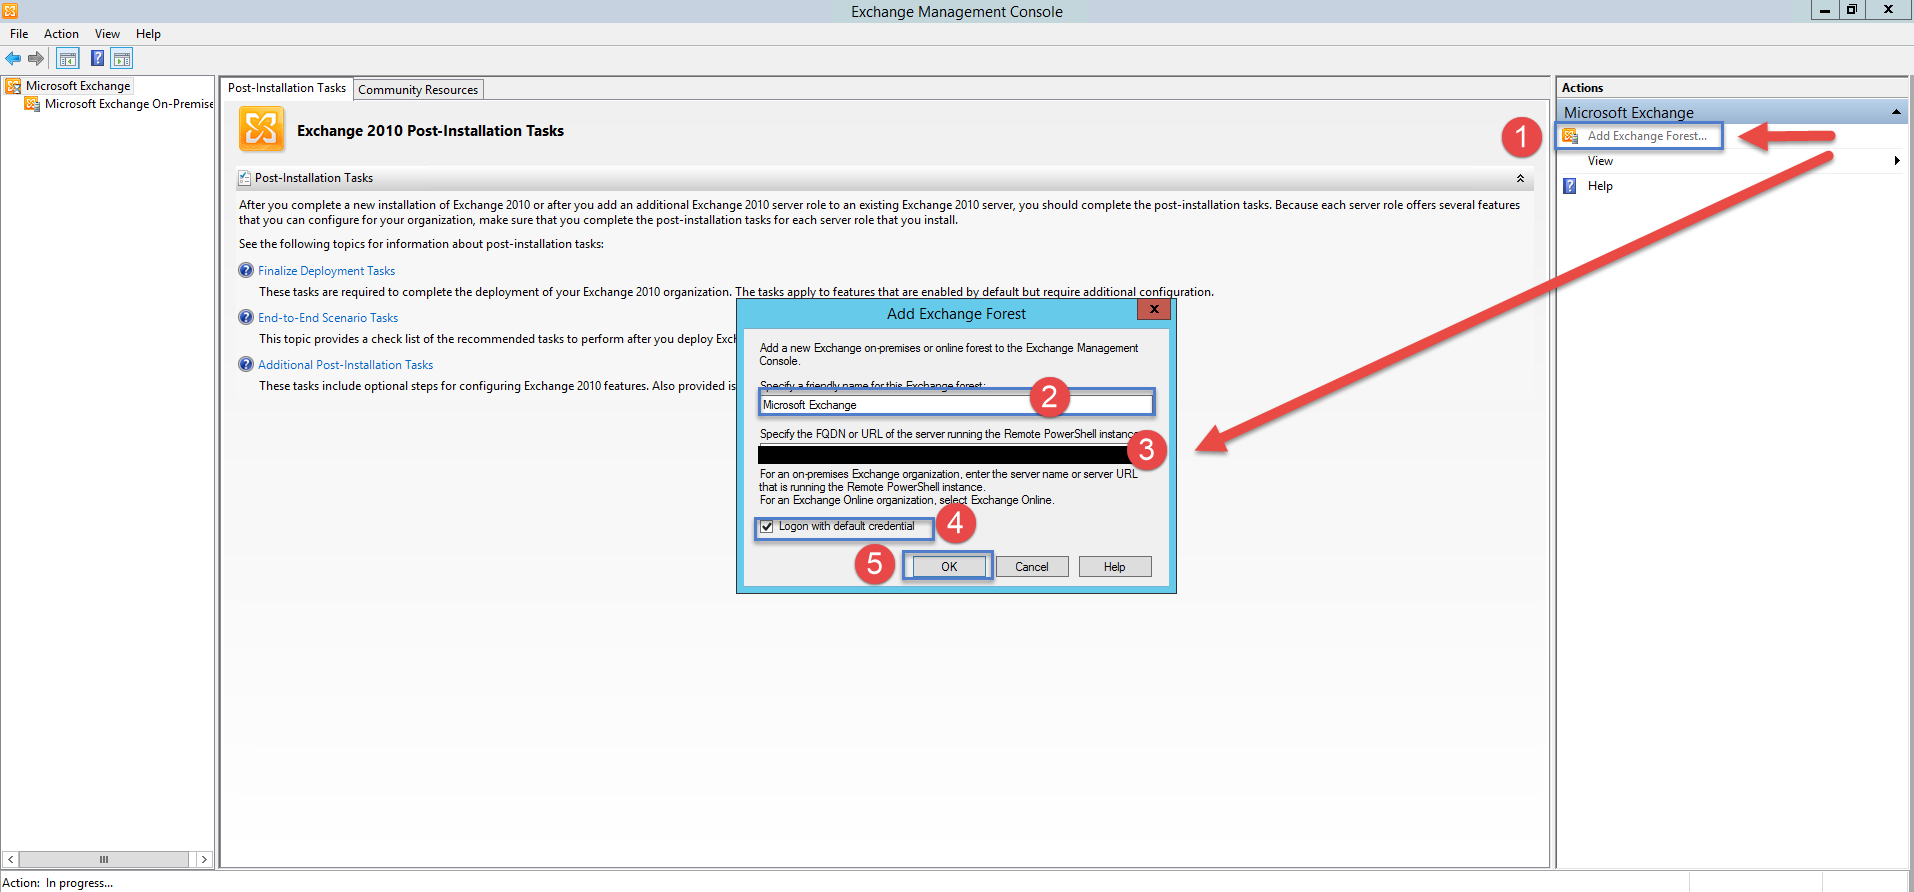The width and height of the screenshot is (1914, 892).
Task: Open the File menu
Action: click(x=19, y=34)
